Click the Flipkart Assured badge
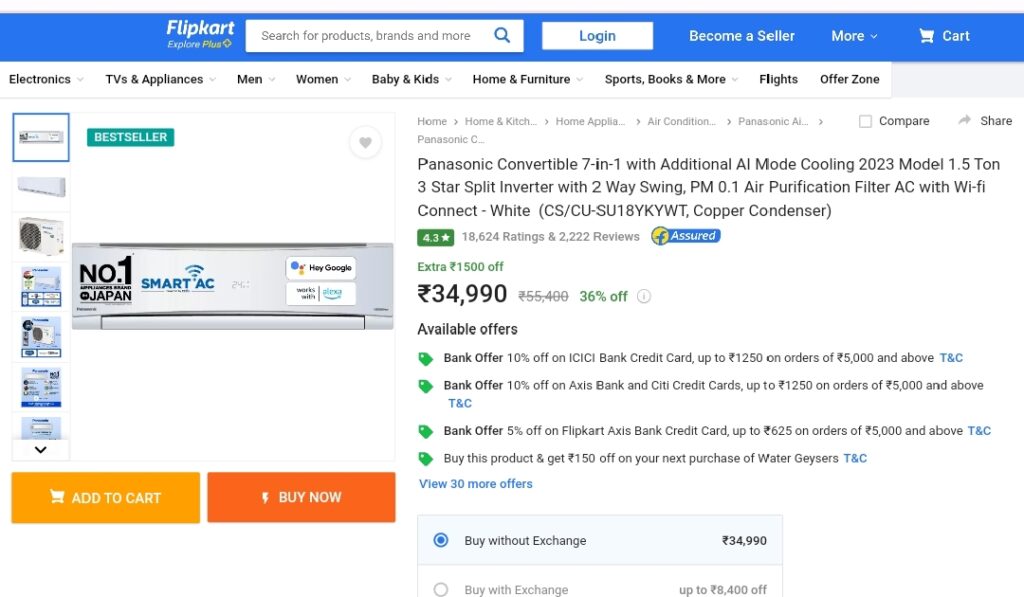Viewport: 1024px width, 597px height. click(686, 236)
